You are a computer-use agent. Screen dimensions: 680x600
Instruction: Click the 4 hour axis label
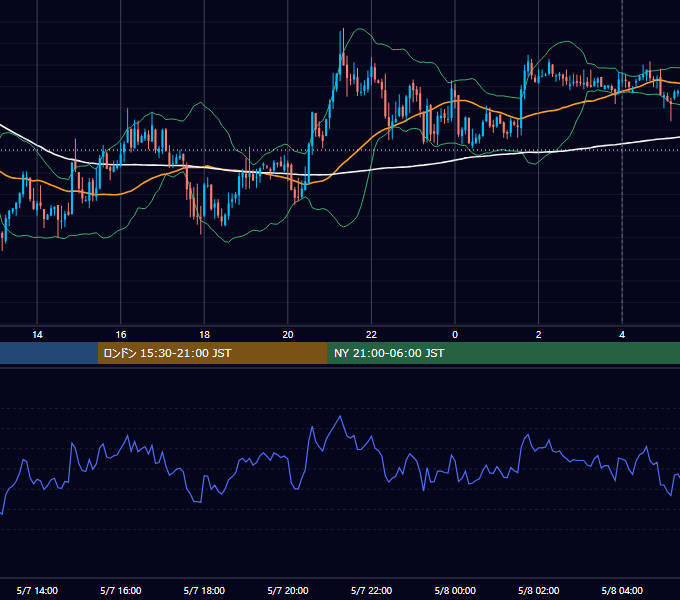click(x=622, y=335)
